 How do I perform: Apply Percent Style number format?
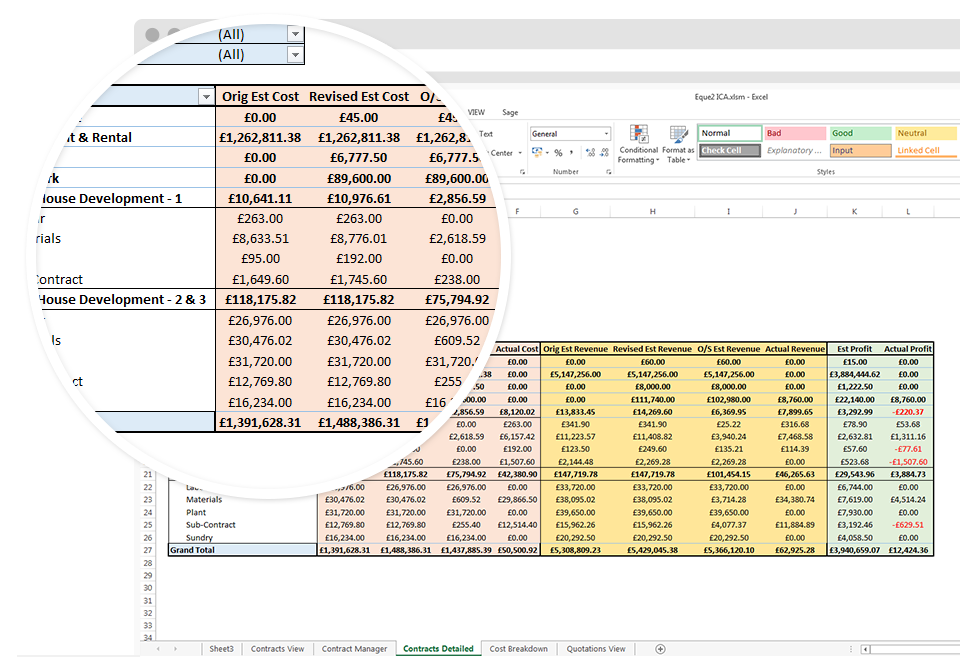[558, 153]
